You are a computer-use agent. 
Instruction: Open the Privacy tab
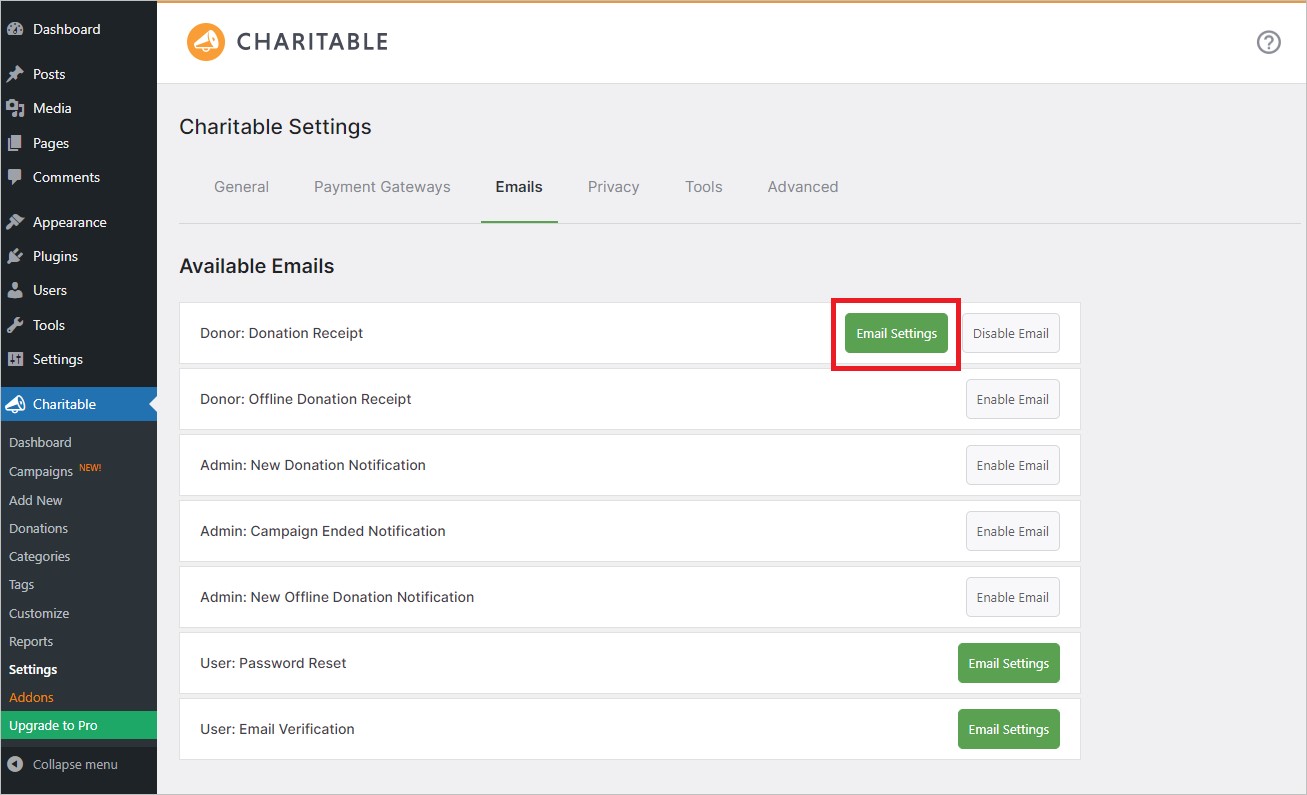pos(613,186)
